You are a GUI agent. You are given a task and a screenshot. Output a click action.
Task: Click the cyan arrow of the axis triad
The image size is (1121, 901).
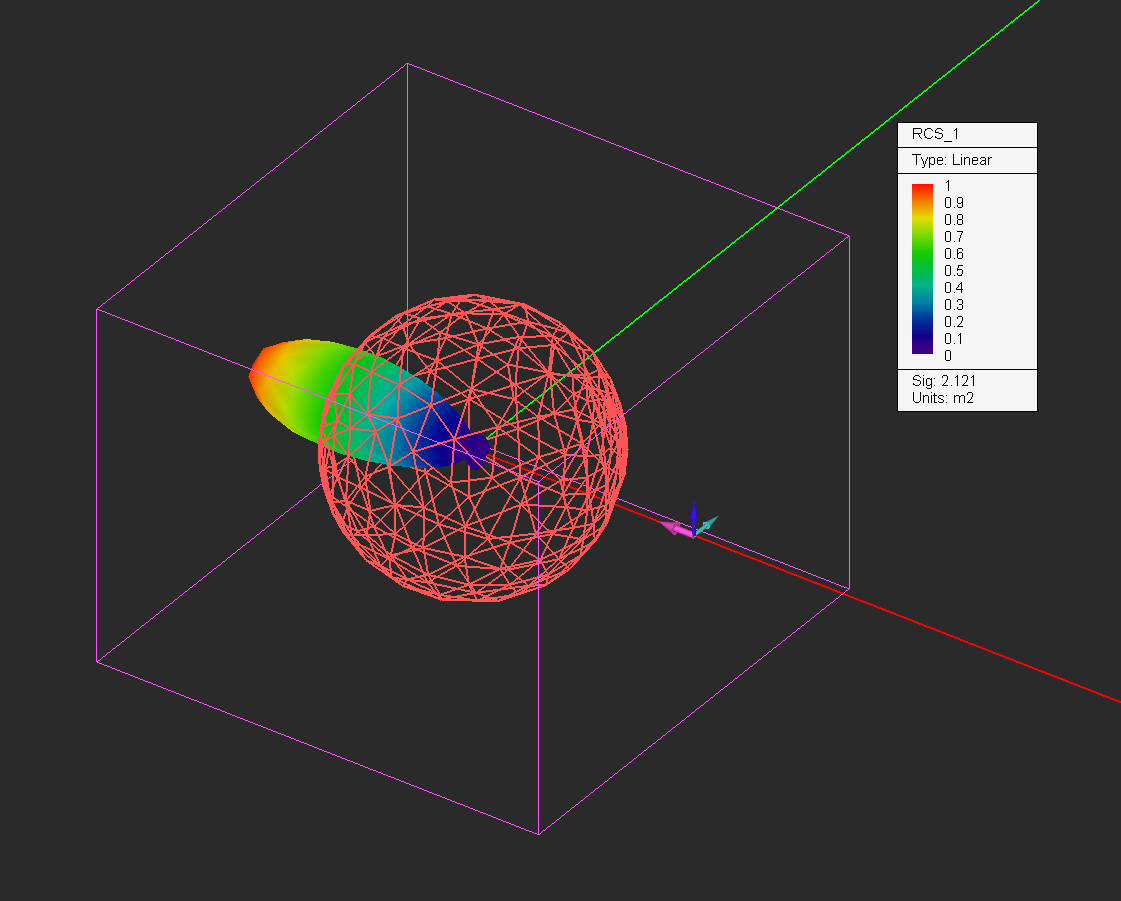(708, 523)
